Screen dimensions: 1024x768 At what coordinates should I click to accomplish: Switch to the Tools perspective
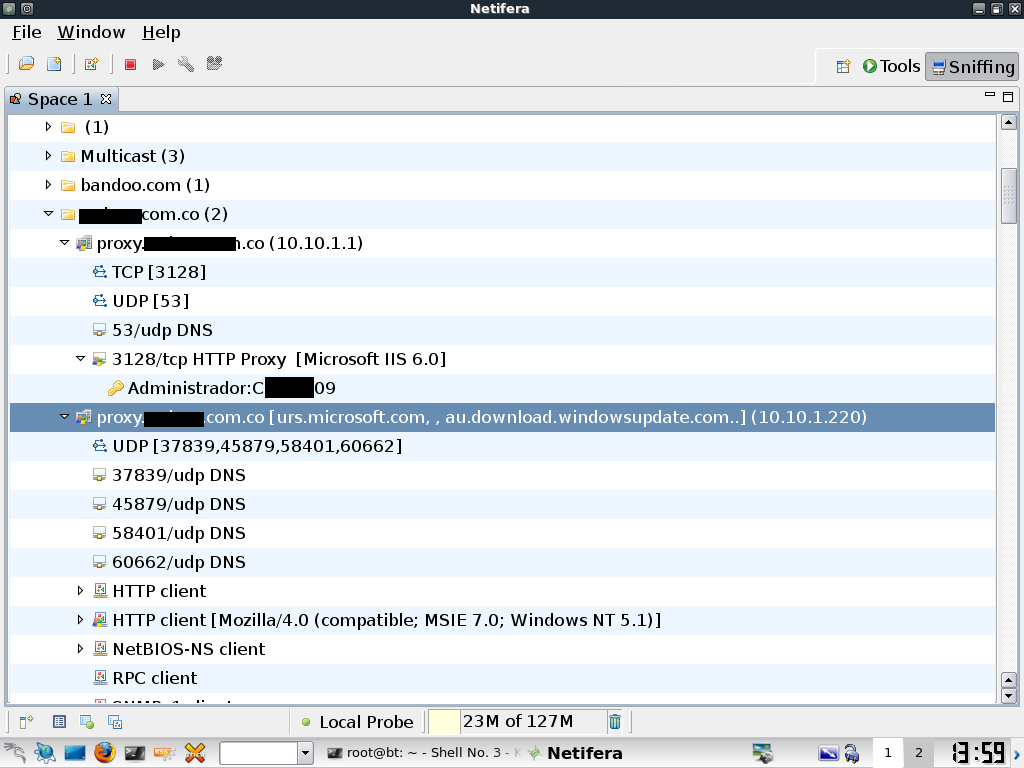tap(891, 67)
